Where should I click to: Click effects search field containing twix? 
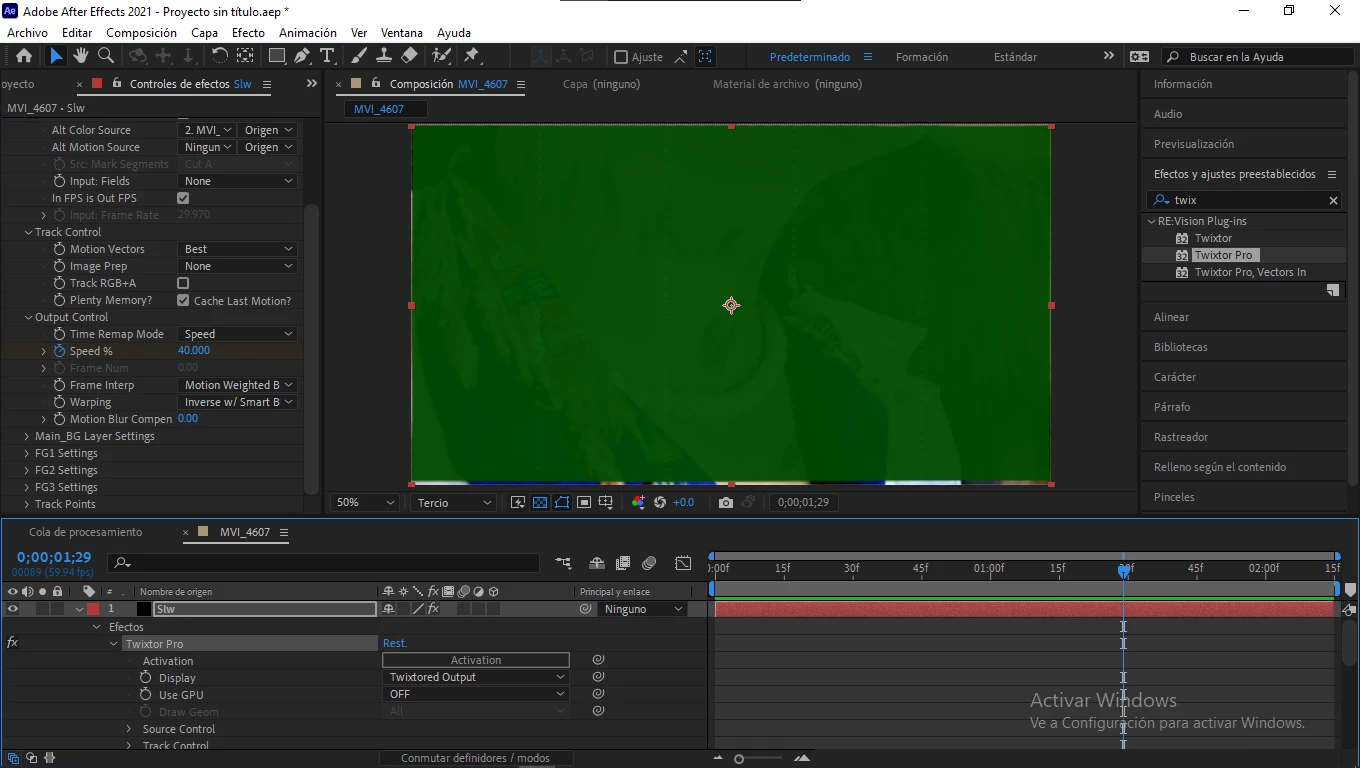click(x=1242, y=200)
